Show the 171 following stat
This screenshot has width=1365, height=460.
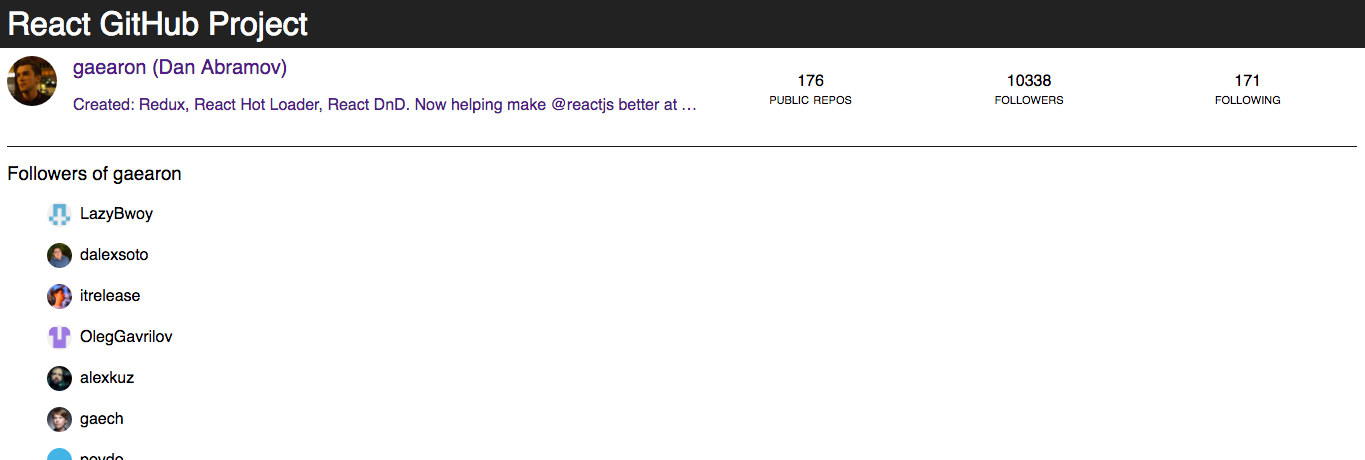1247,89
